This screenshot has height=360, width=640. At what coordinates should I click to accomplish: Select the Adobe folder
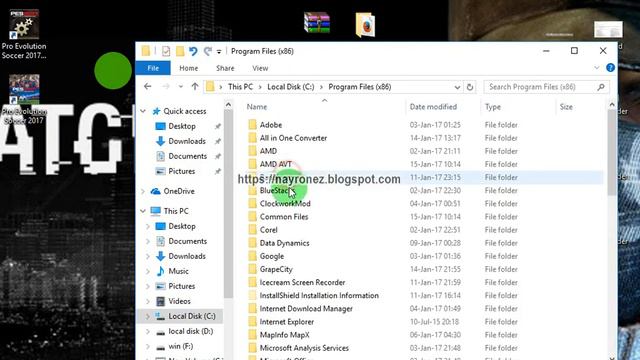(271, 125)
